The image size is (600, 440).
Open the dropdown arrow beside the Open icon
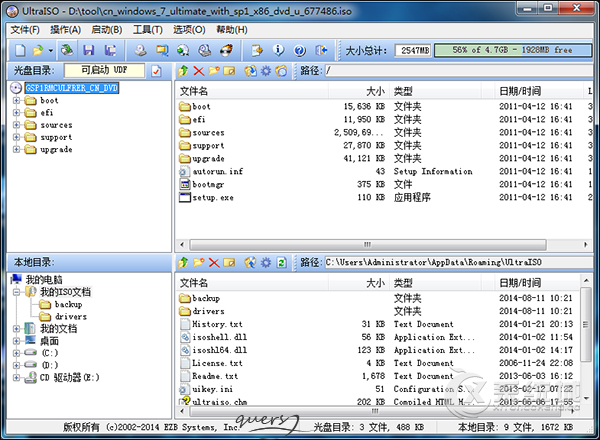(x=51, y=51)
